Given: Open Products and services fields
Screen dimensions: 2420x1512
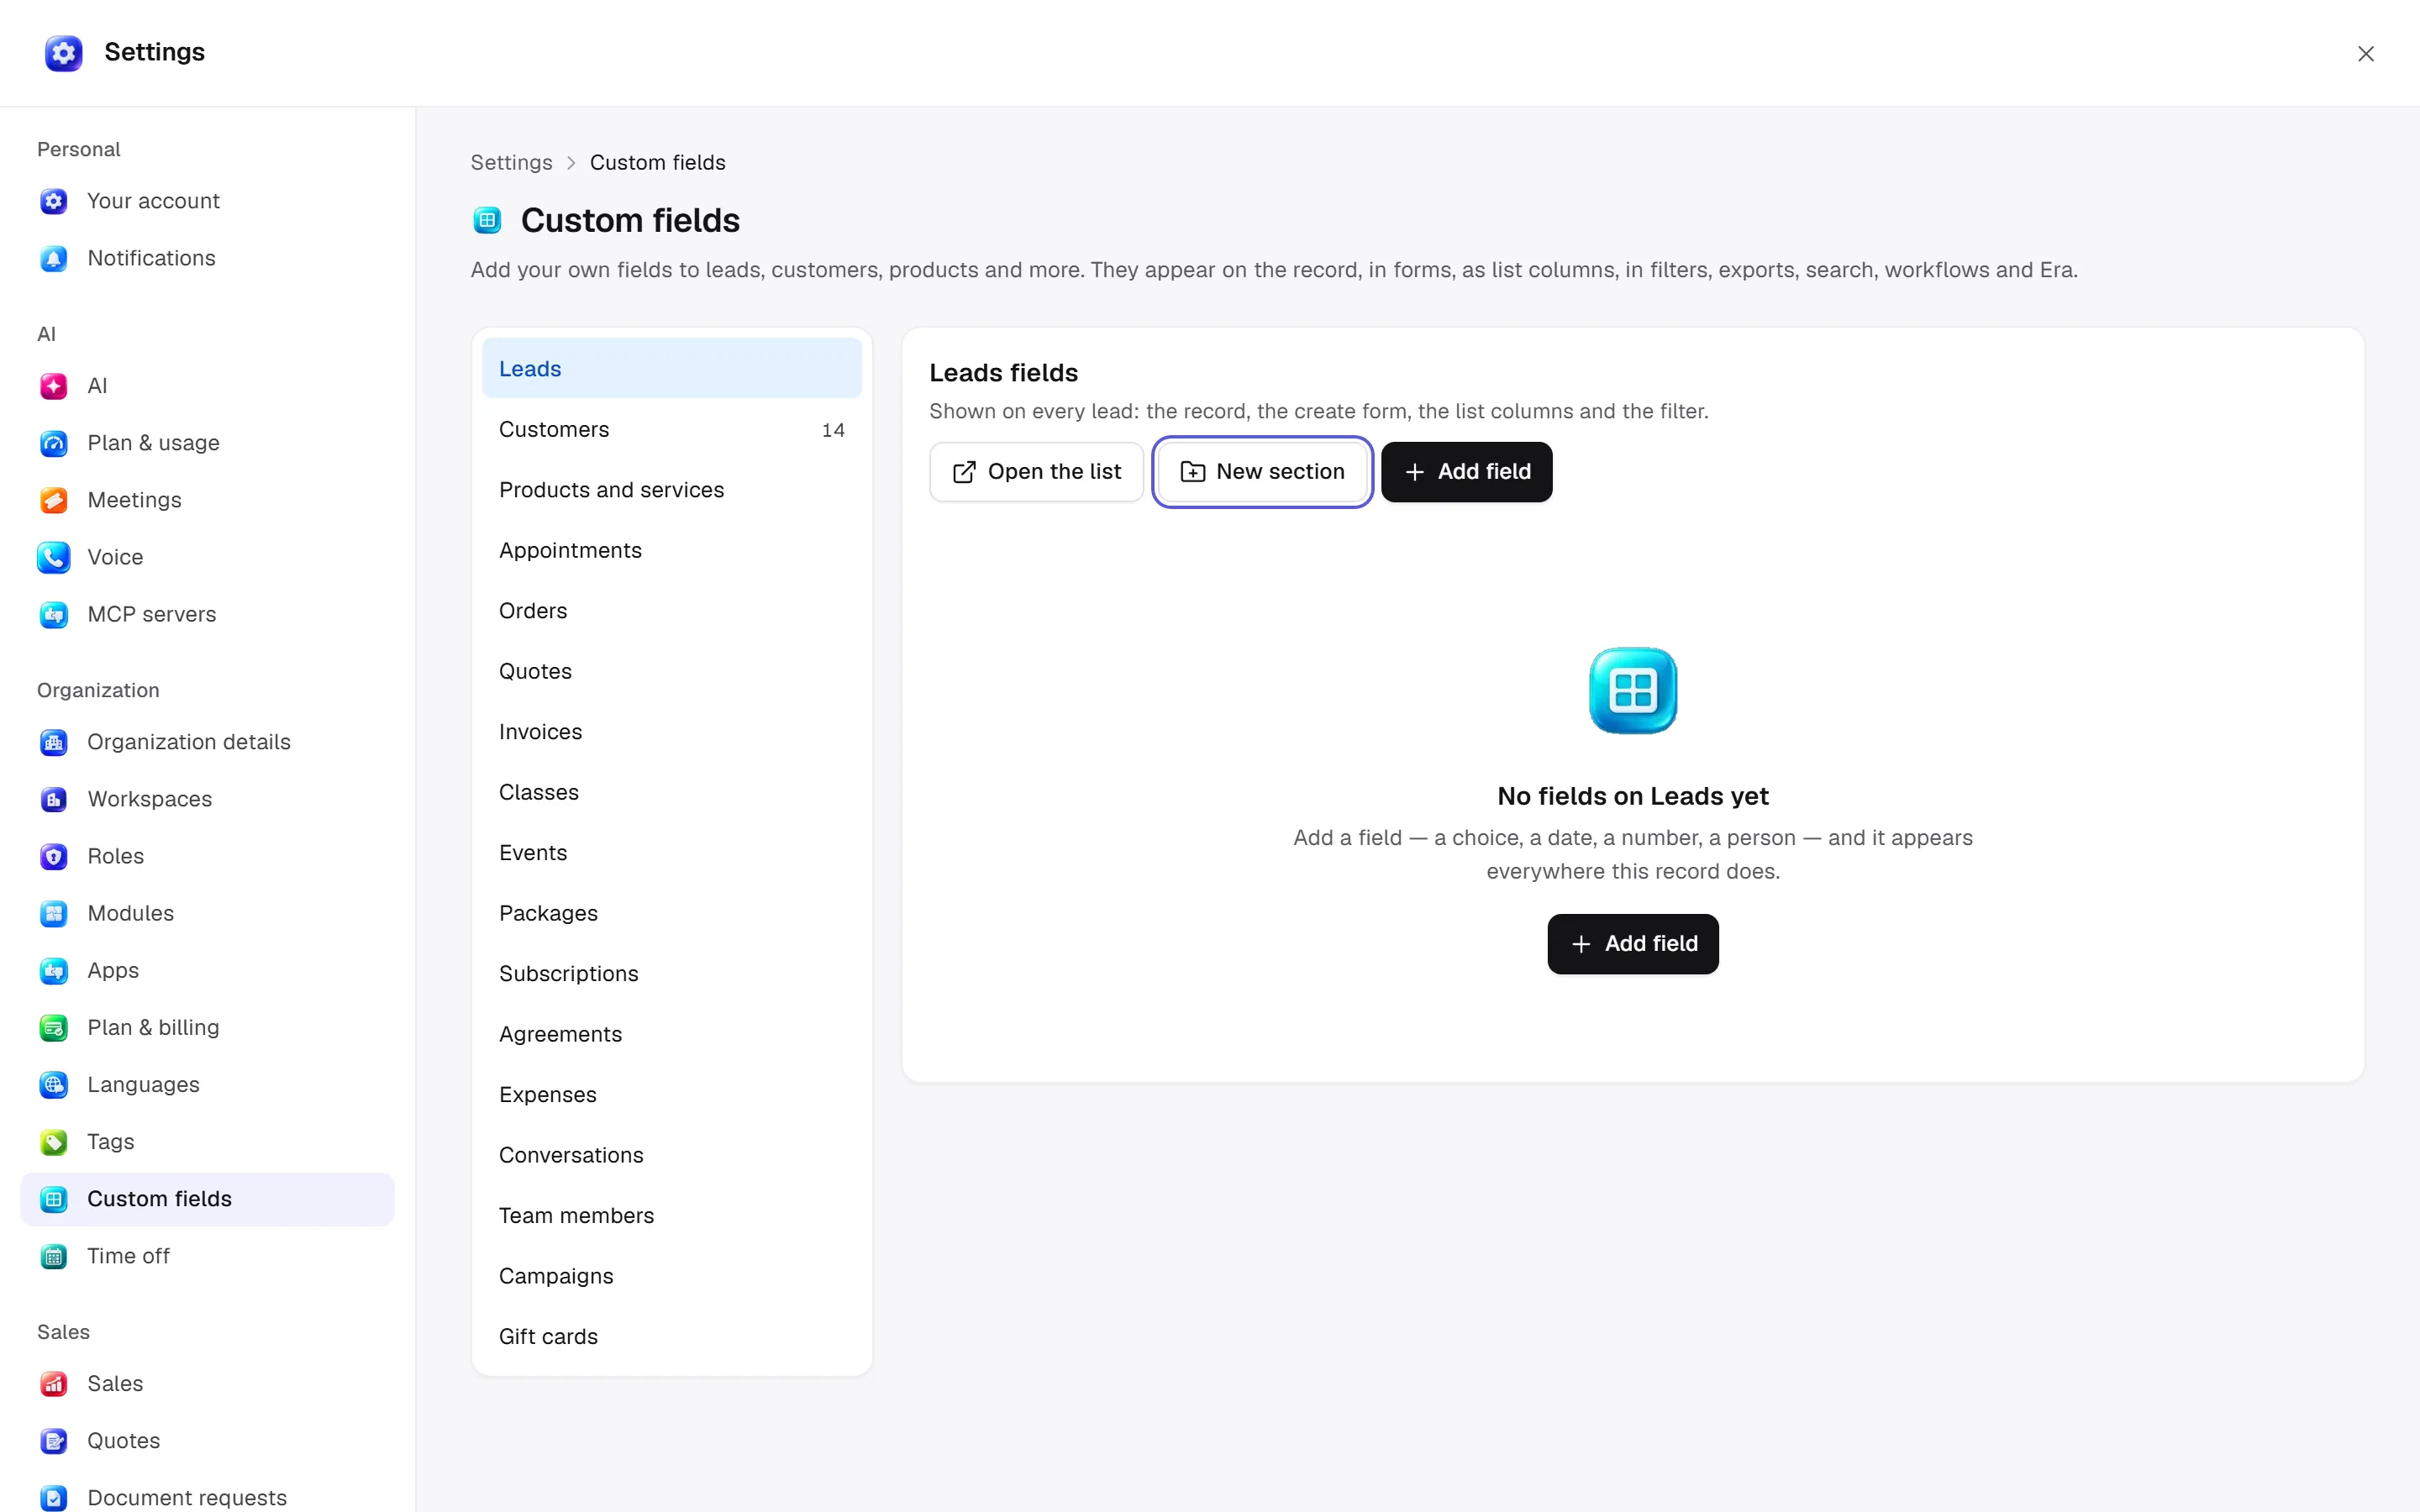Looking at the screenshot, I should pos(672,490).
